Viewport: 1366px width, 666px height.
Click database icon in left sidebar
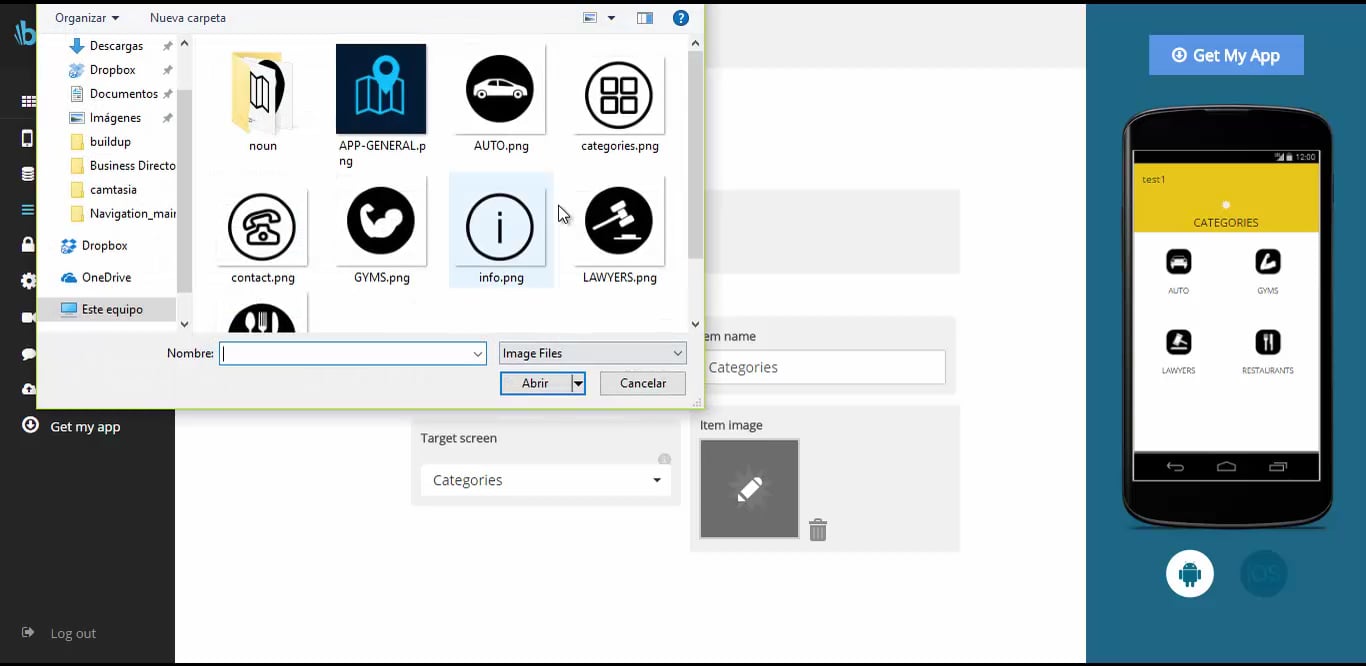[27, 174]
